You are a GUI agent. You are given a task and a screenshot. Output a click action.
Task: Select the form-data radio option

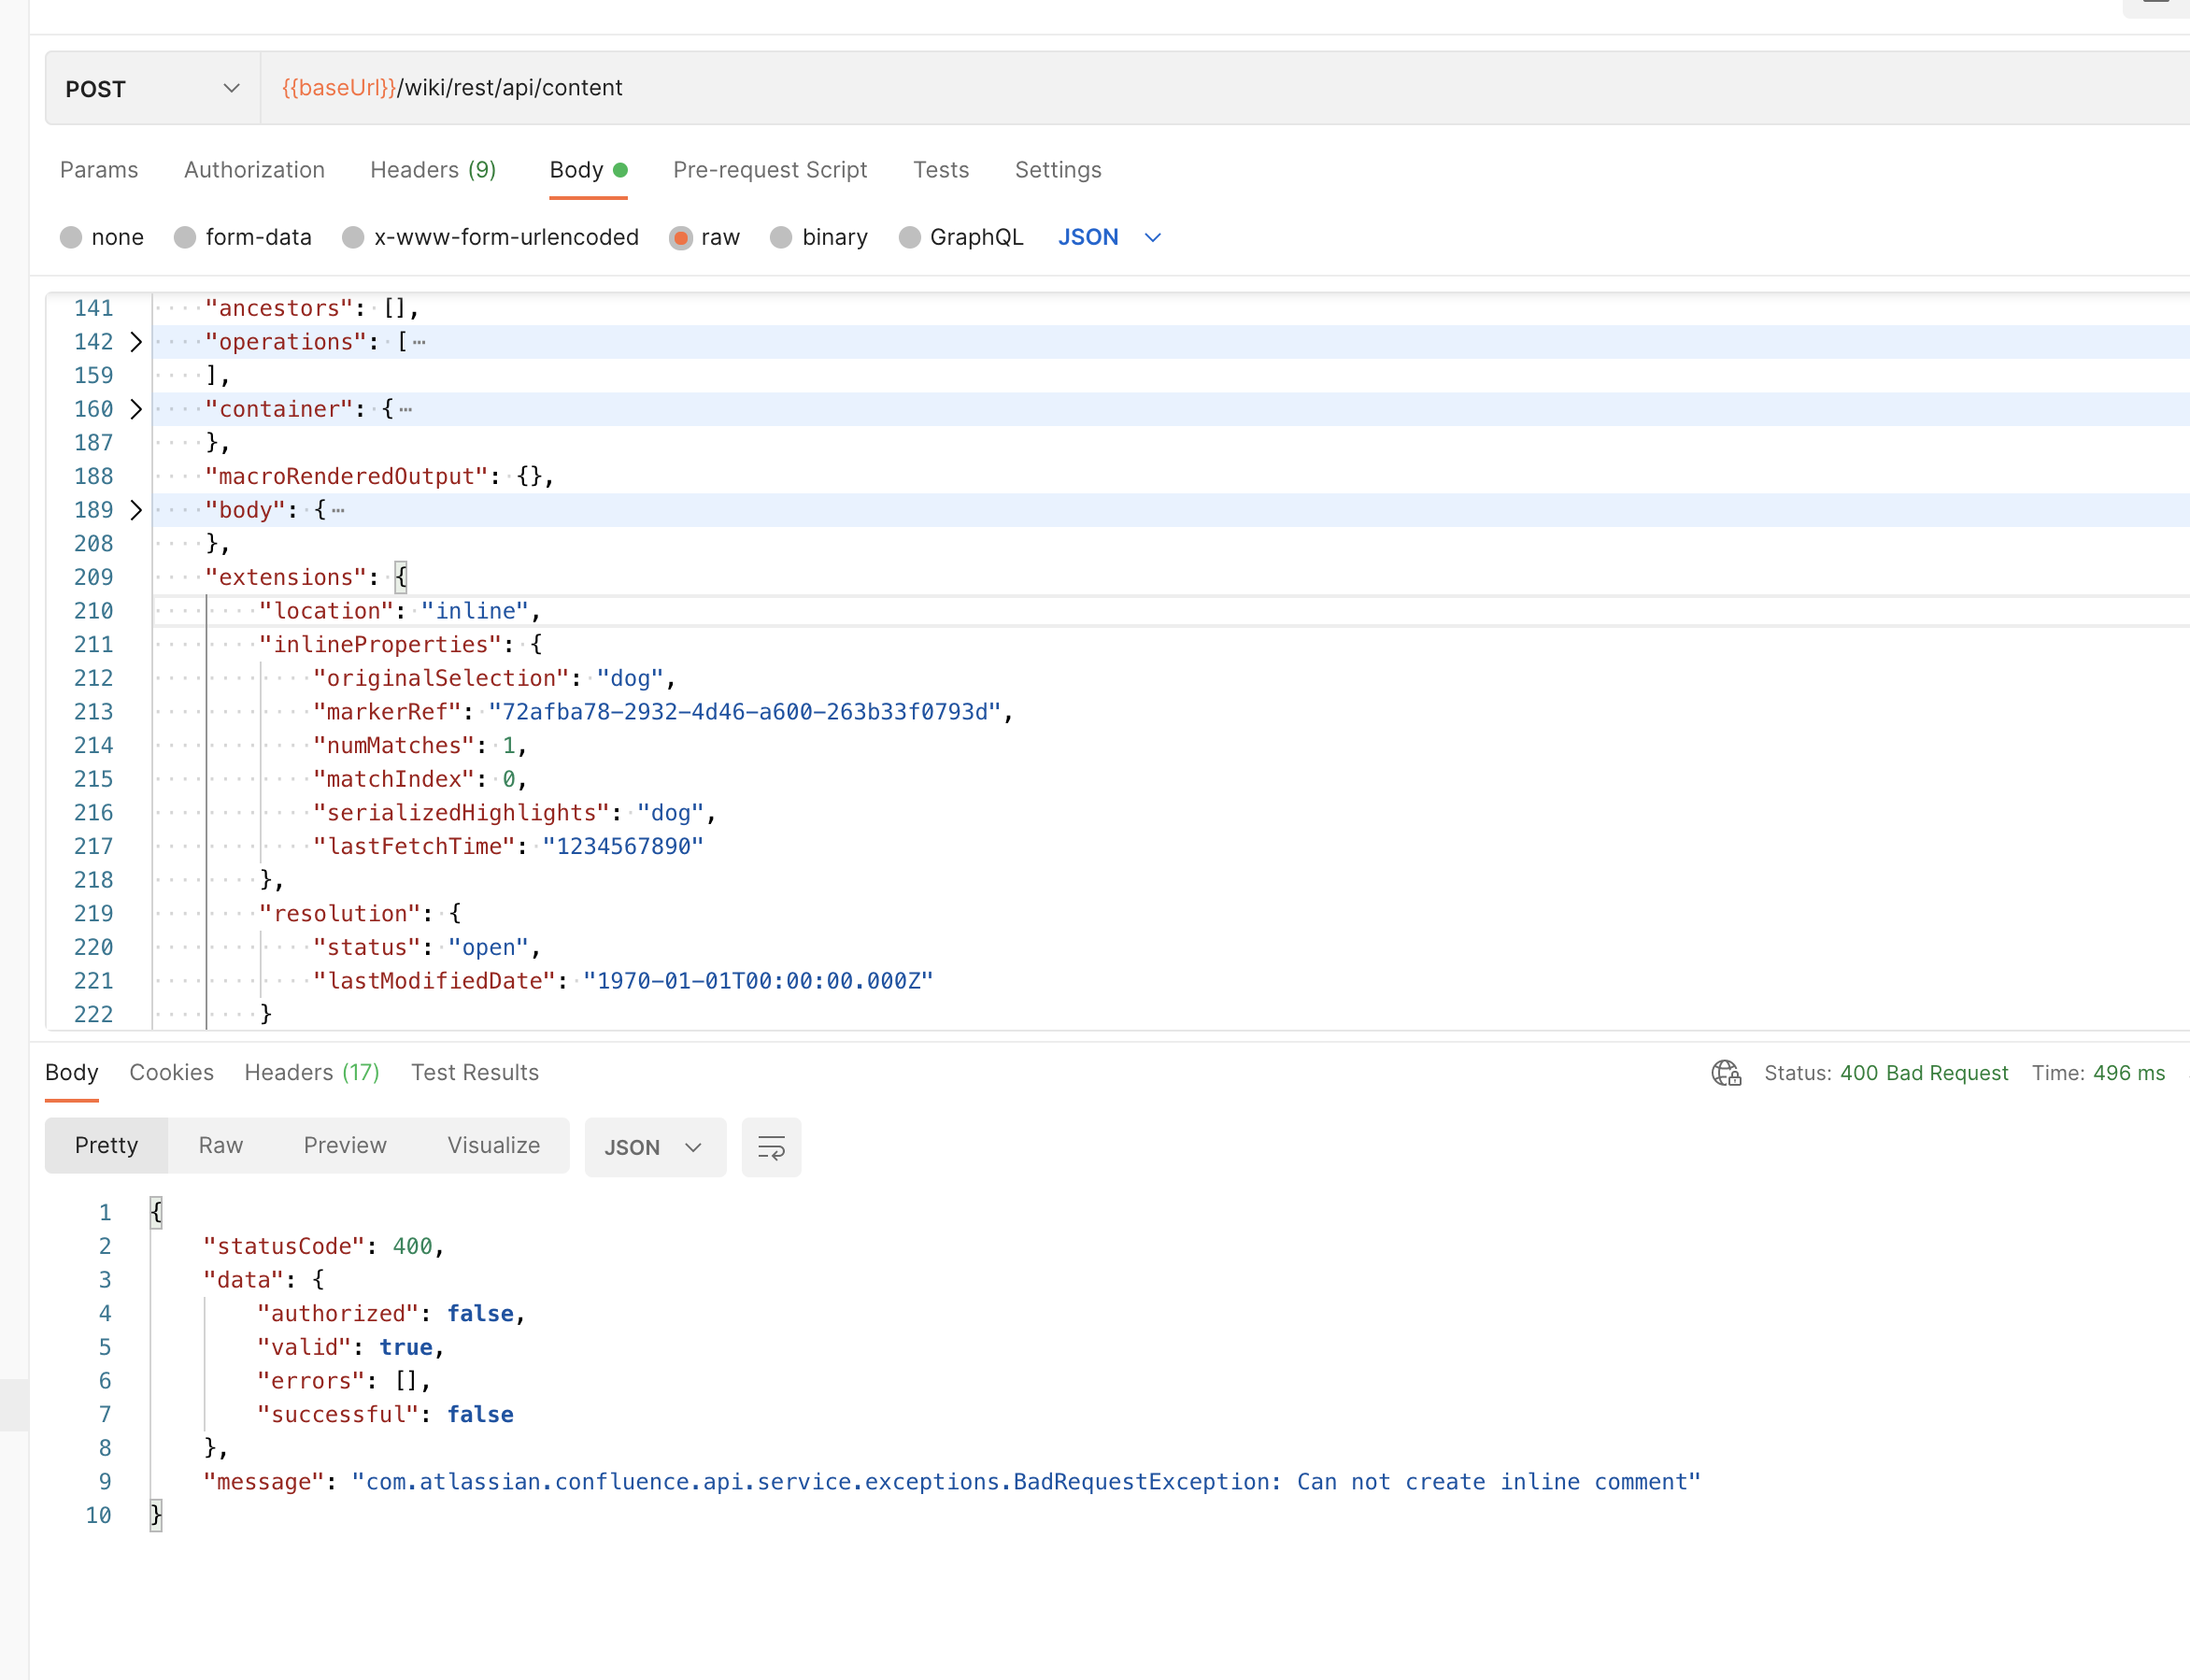tap(185, 237)
